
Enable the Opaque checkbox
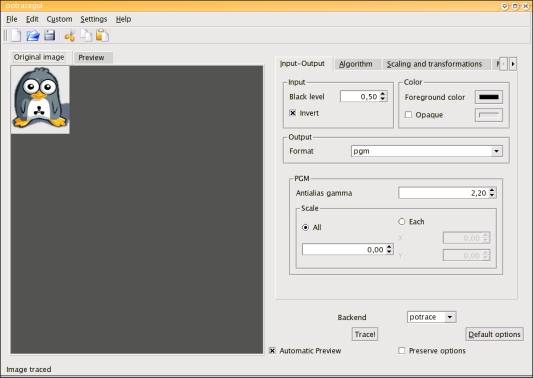pos(408,115)
